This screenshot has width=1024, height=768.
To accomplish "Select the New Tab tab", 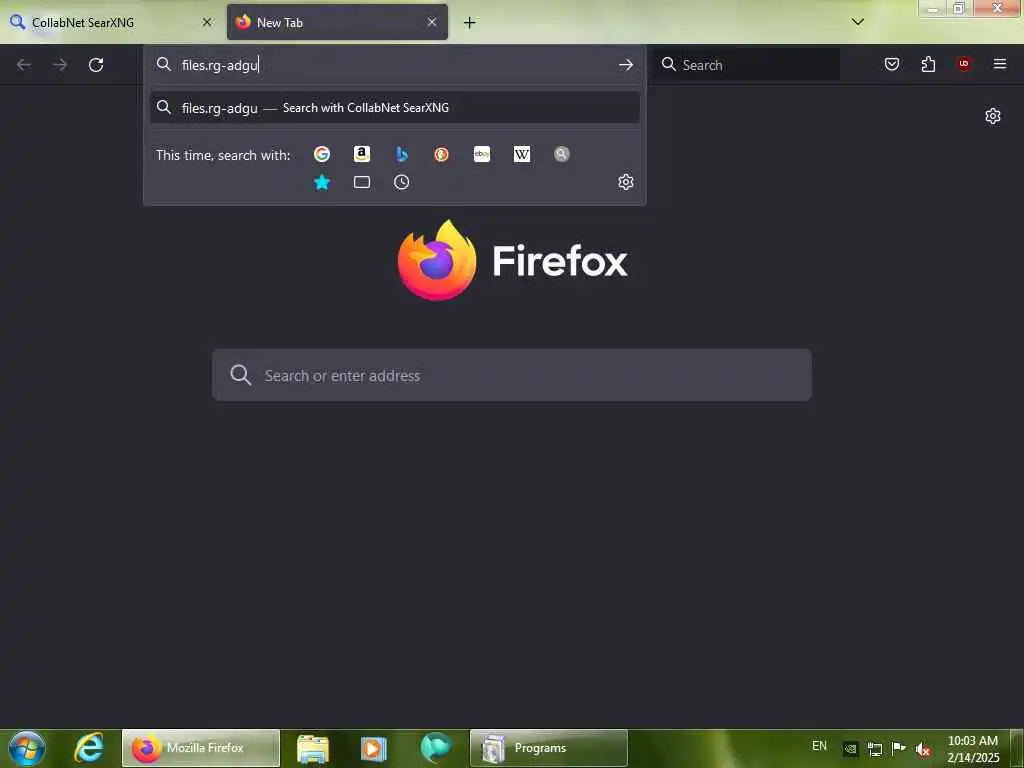I will click(337, 22).
